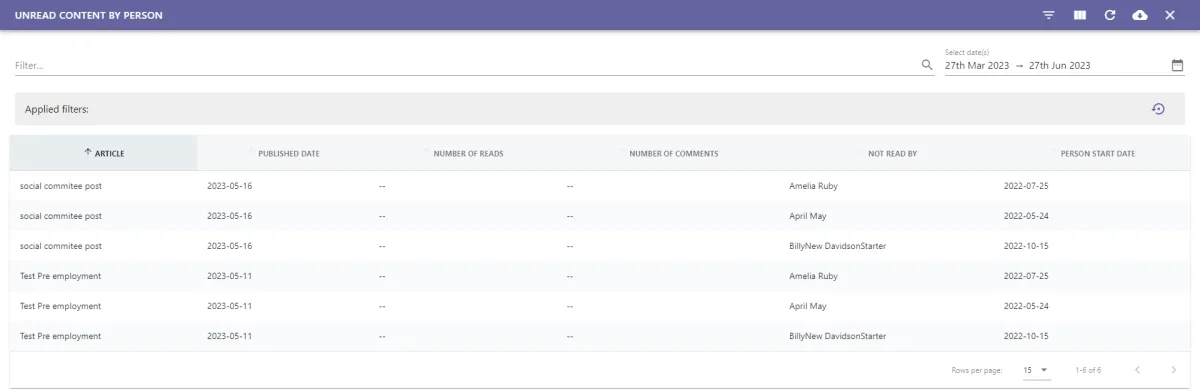1200x391 pixels.
Task: Click the search magnifier icon
Action: tap(927, 65)
